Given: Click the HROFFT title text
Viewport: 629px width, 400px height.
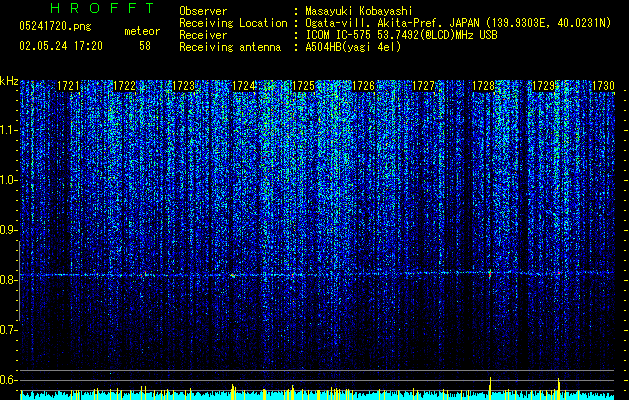Looking at the screenshot, I should 102,8.
